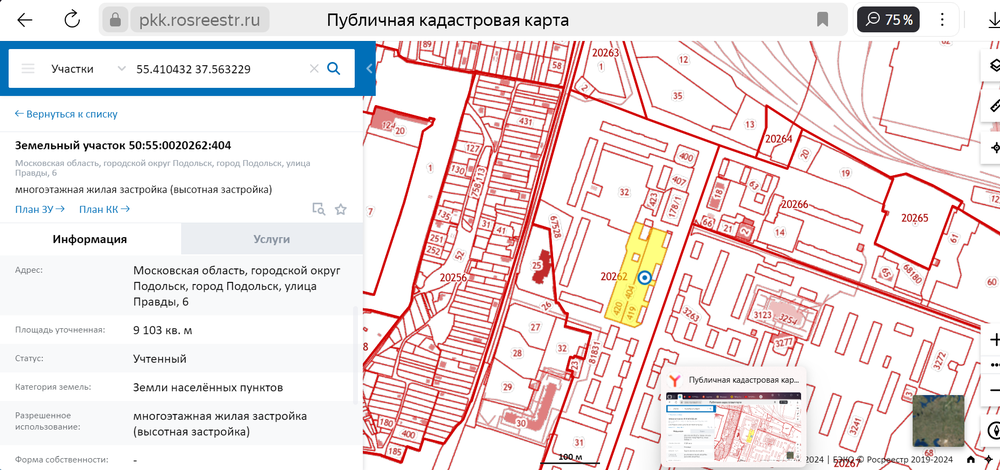Add parcel to favorites star
Screen dimensions: 1000x470
tap(341, 209)
